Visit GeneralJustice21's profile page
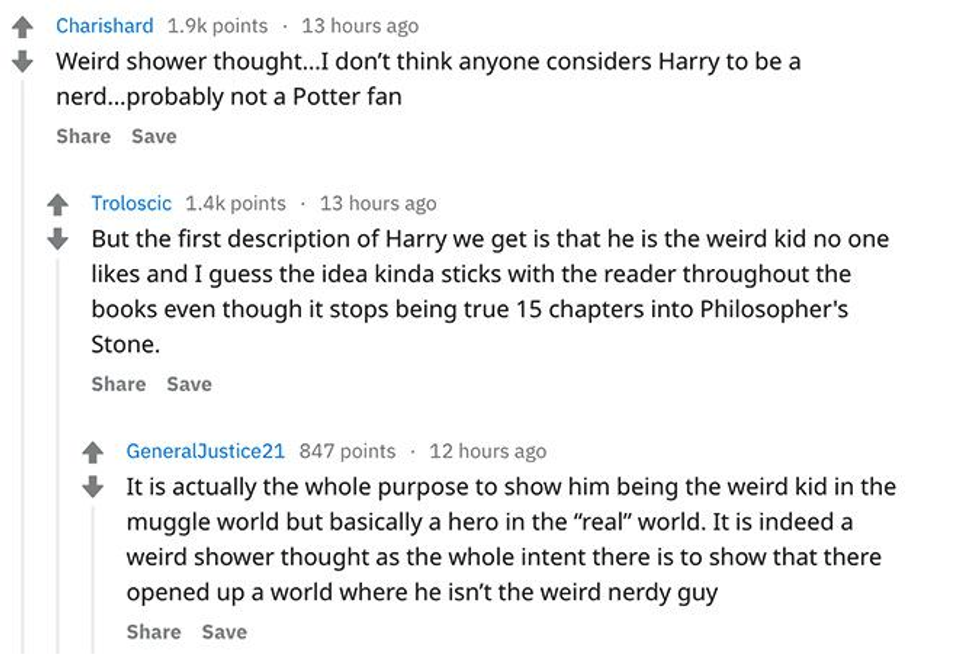The width and height of the screenshot is (980, 662). (x=205, y=451)
